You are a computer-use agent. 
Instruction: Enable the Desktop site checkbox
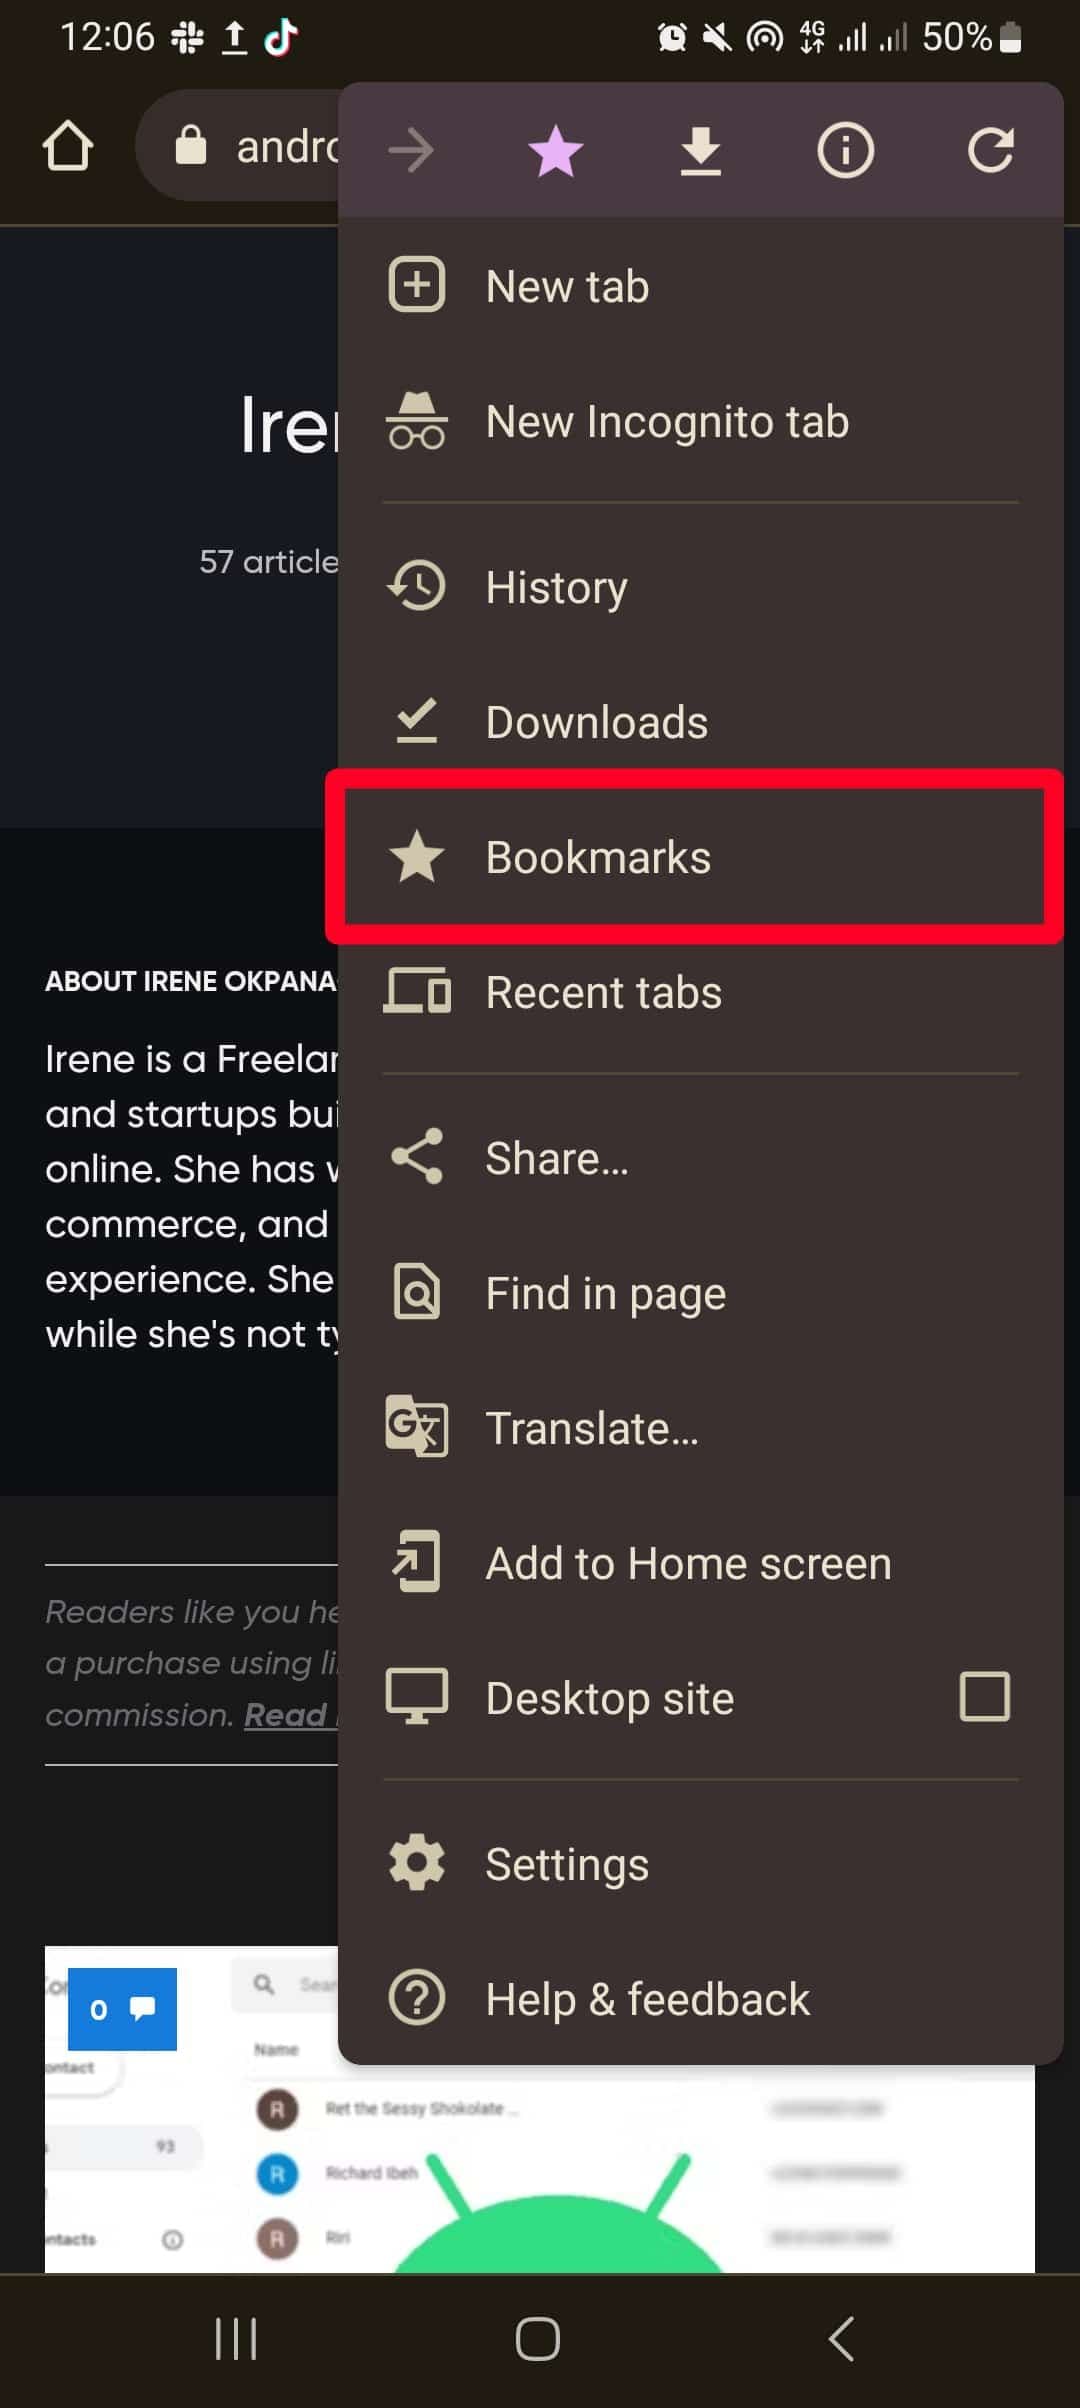985,1697
